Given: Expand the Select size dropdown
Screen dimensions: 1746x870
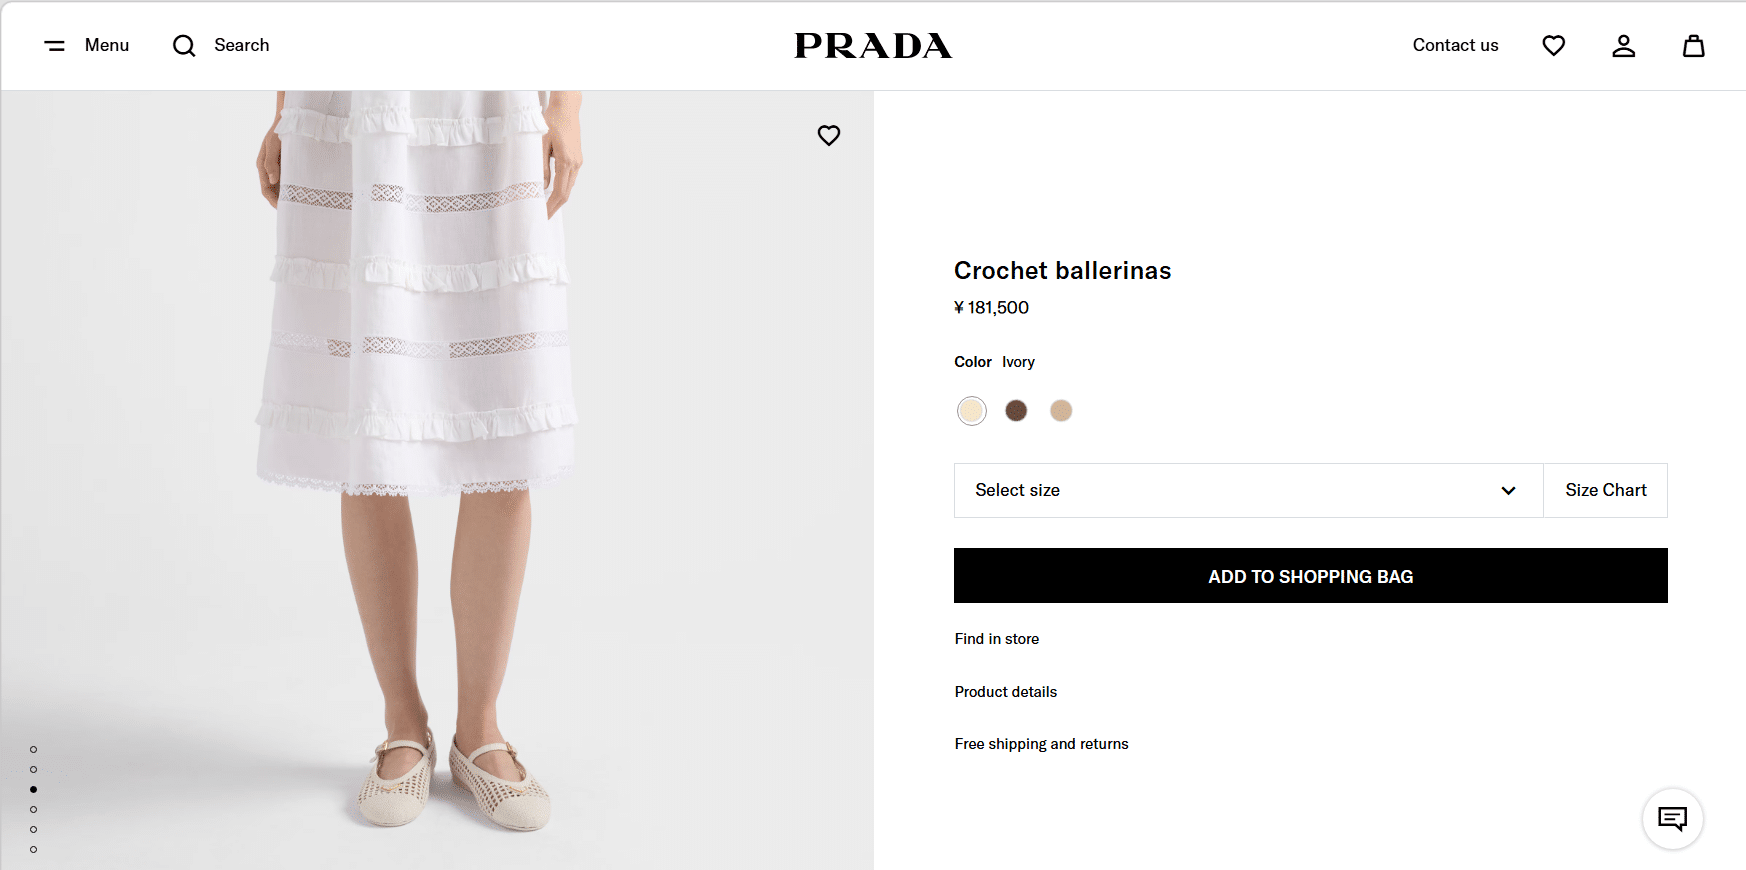Looking at the screenshot, I should pos(1248,490).
